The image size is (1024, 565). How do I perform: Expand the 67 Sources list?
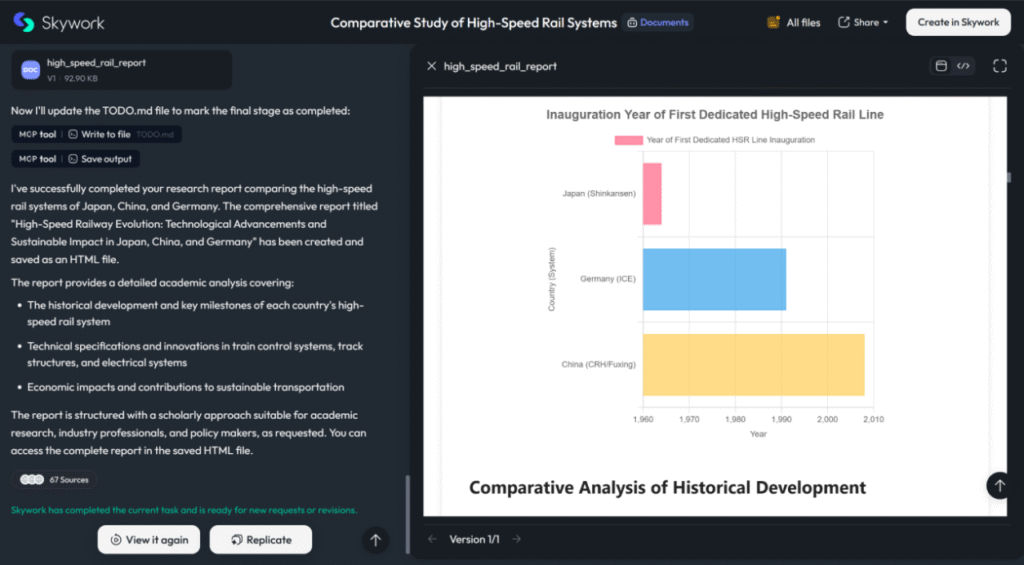tap(55, 480)
